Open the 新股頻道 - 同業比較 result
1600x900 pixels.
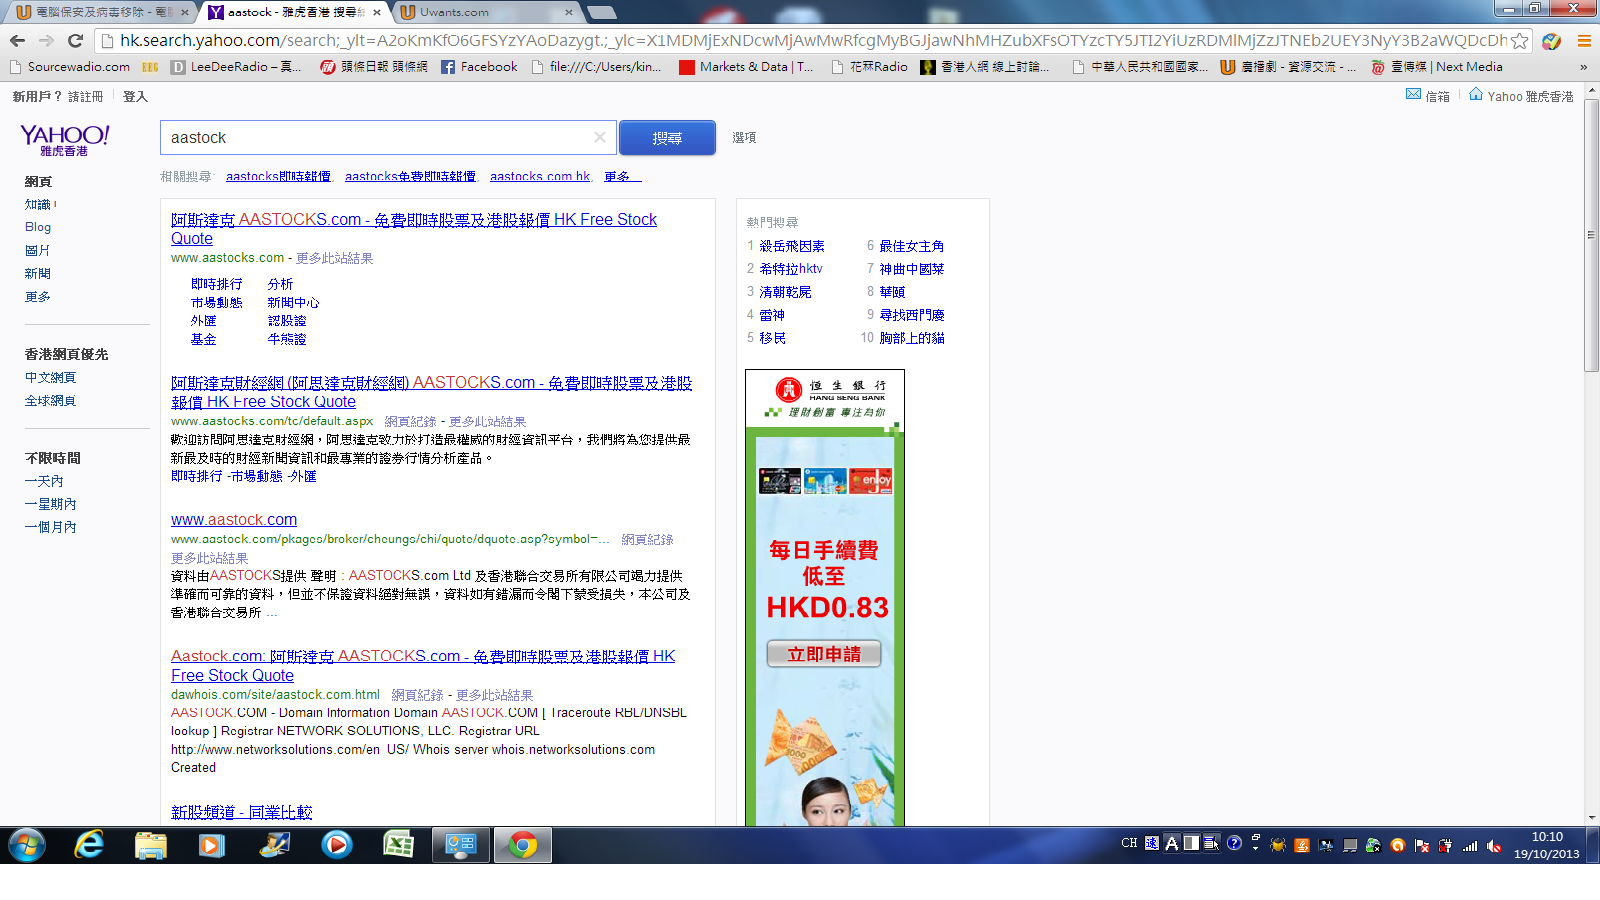click(x=241, y=812)
